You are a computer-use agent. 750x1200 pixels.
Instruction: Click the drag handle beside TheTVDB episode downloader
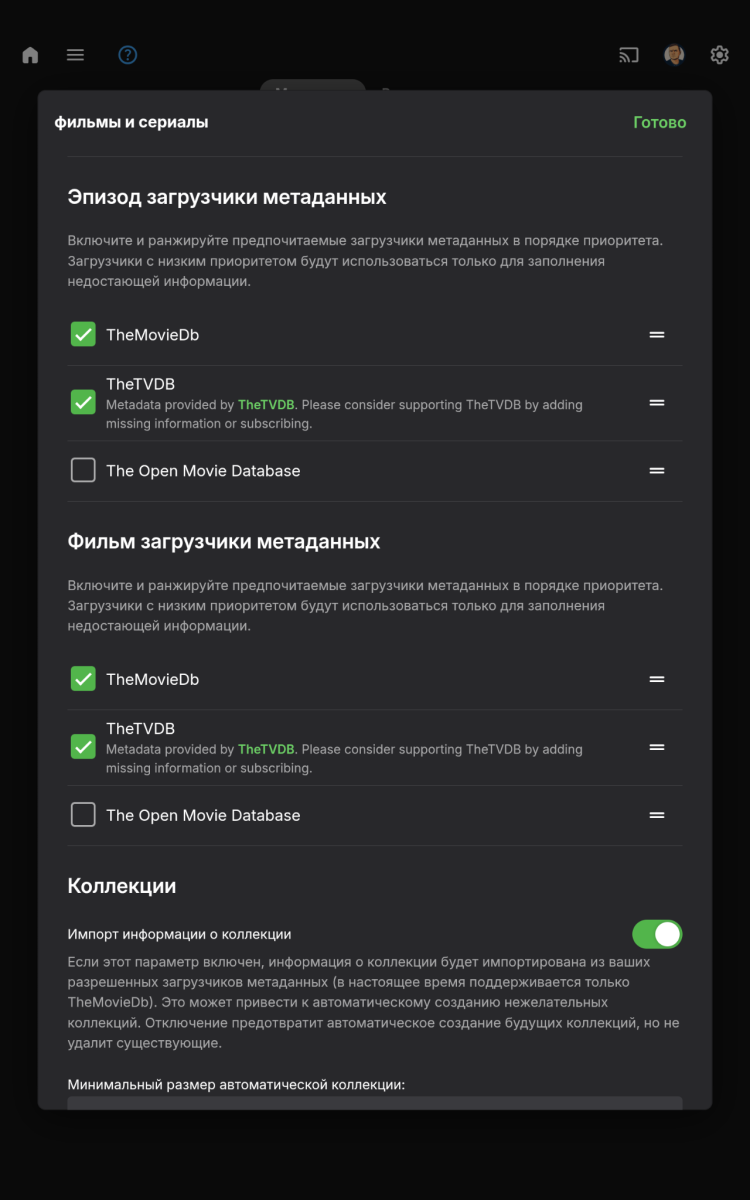(x=657, y=403)
